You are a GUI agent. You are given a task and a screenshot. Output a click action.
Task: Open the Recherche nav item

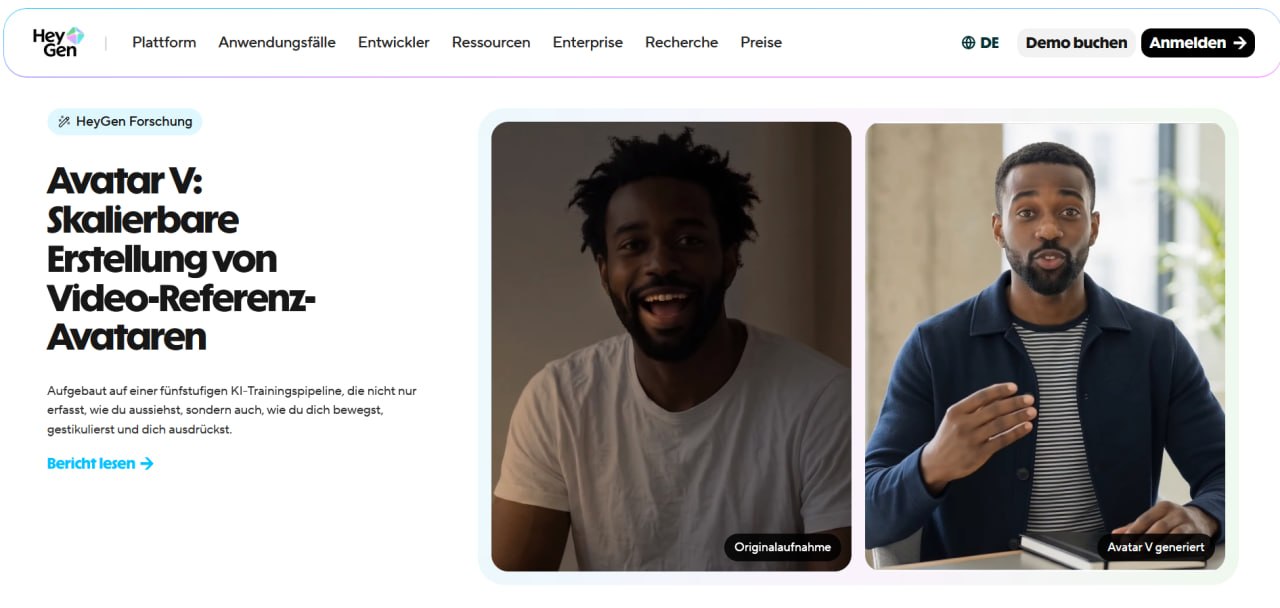[682, 43]
